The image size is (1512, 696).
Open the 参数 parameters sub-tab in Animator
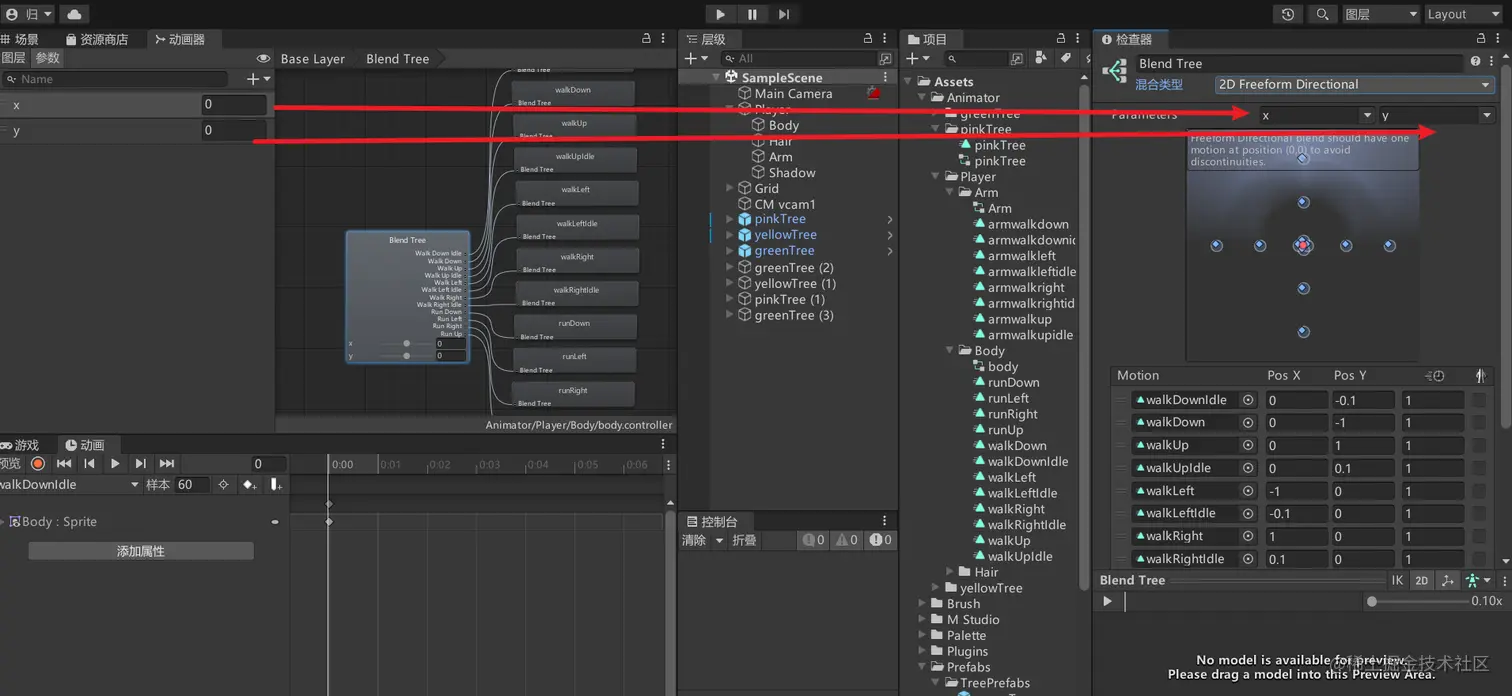coord(48,58)
